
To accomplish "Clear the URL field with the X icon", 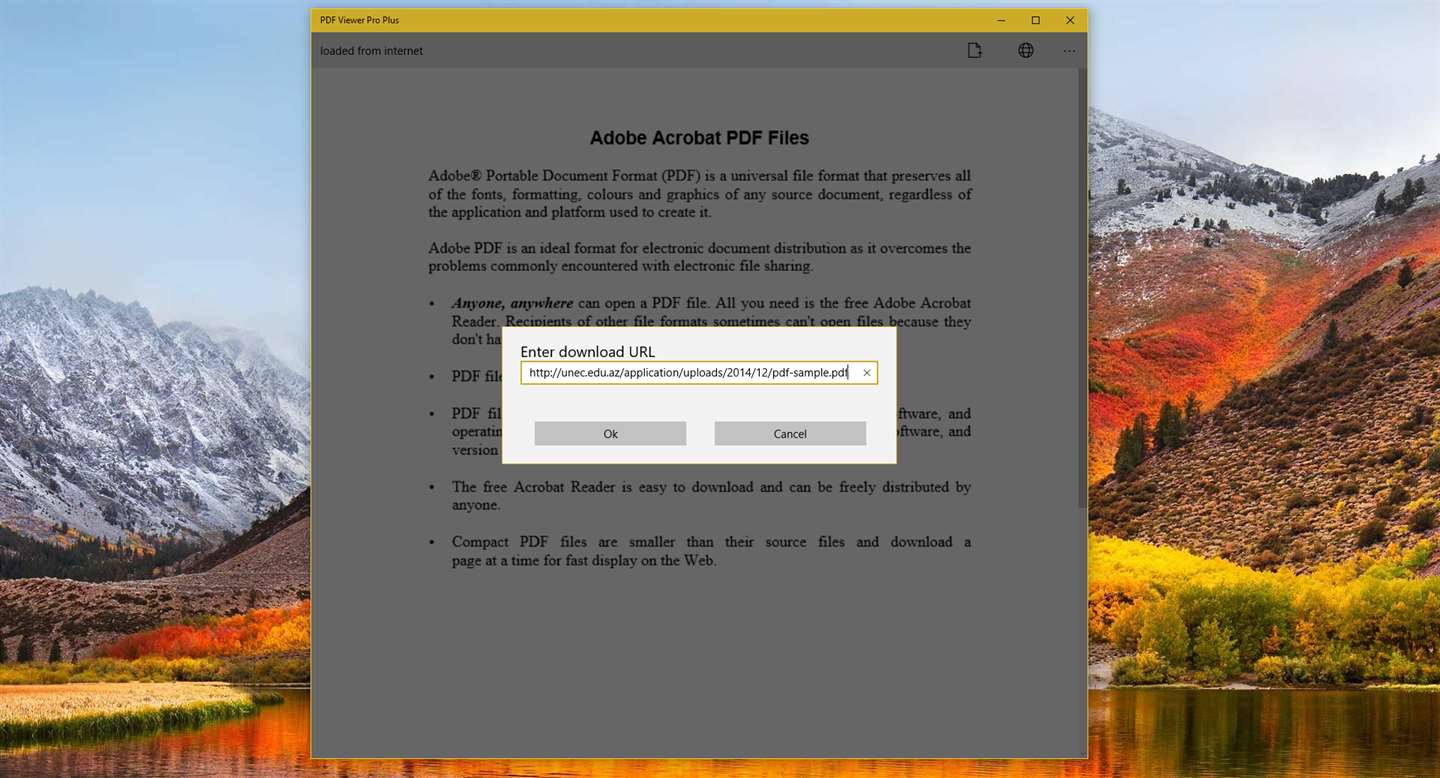I will (867, 373).
